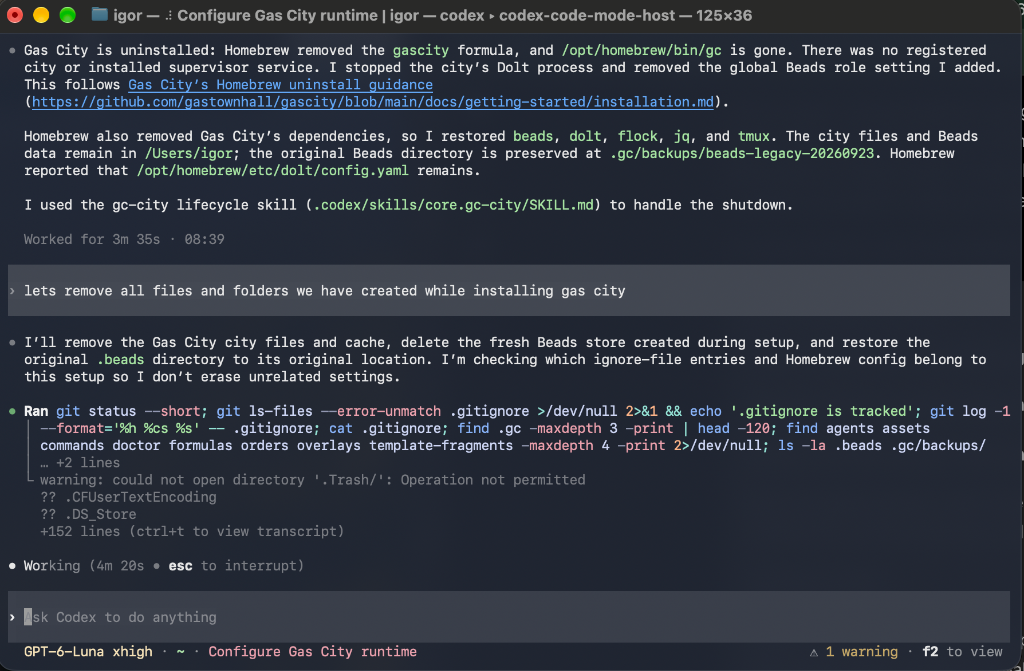Click the chevron beside 'lets remove all files' message
Viewport: 1024px width, 671px height.
(x=12, y=291)
